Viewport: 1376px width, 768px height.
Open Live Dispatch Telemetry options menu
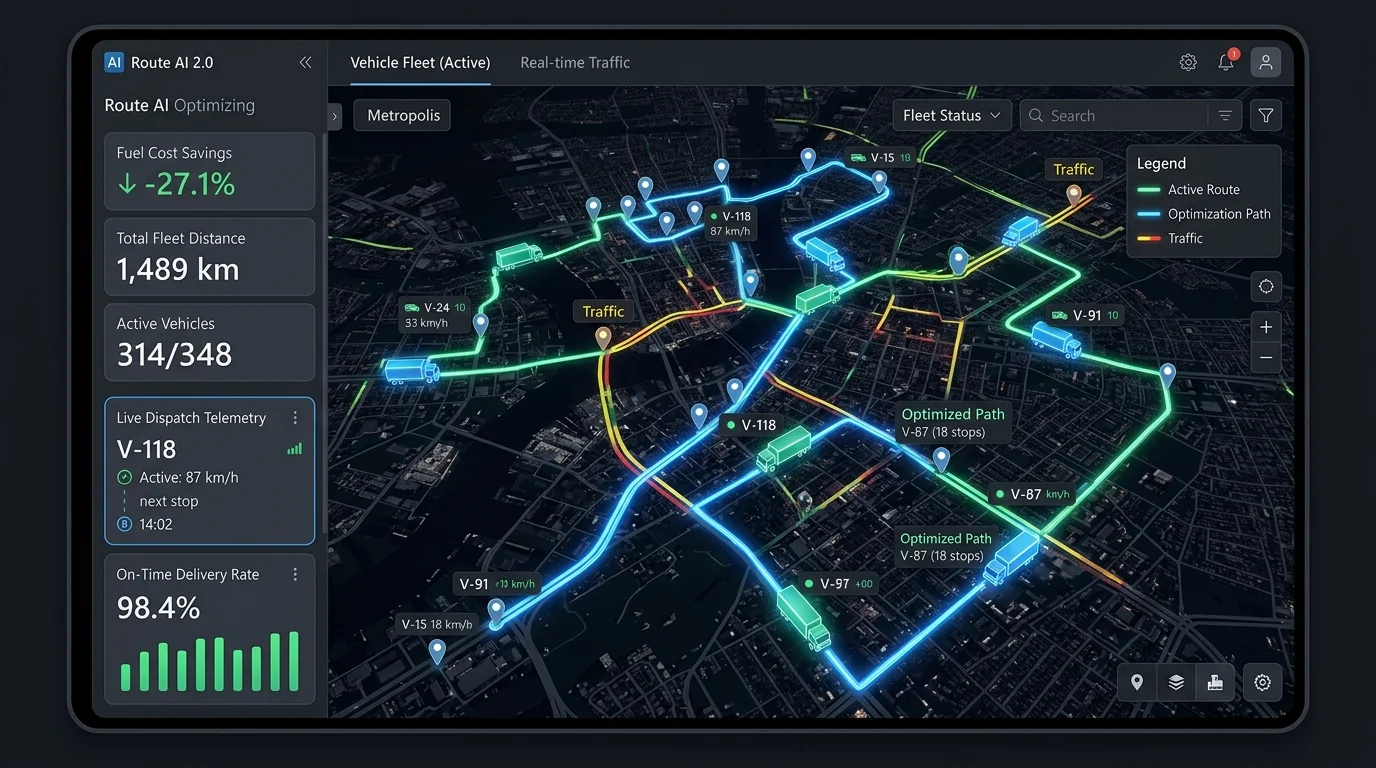coord(295,418)
